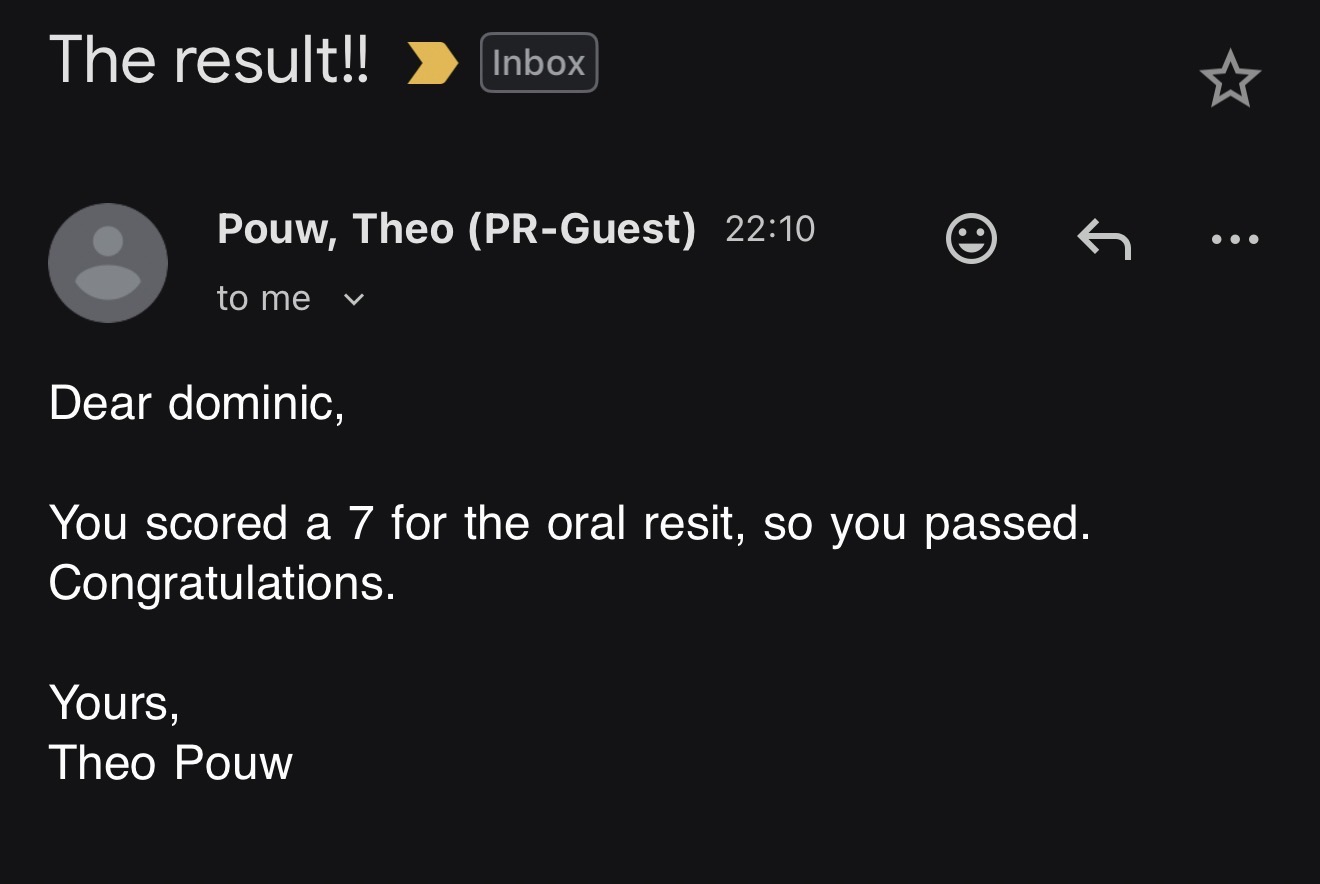Click the score number 7 in message
Screen dimensions: 1320x884
(361, 523)
